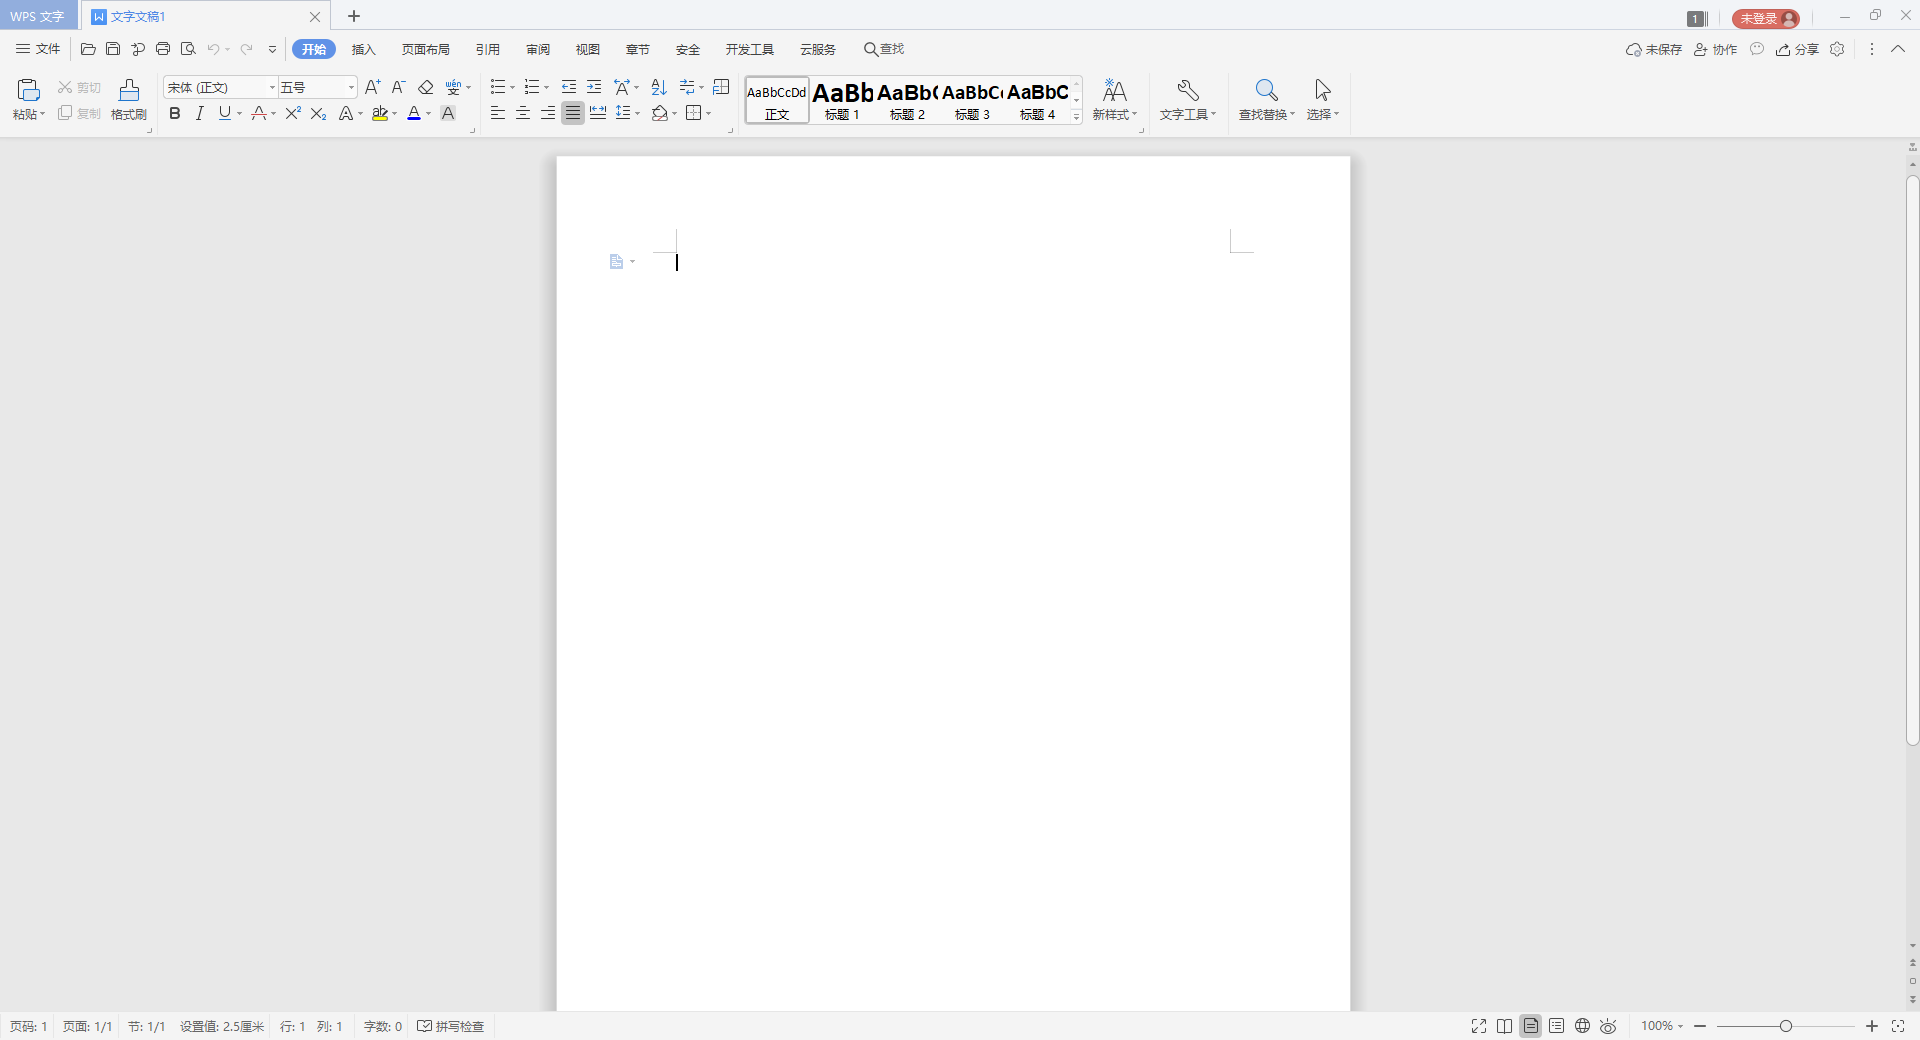Switch to web layout globe icon
Viewport: 1920px width, 1040px height.
tap(1583, 1026)
